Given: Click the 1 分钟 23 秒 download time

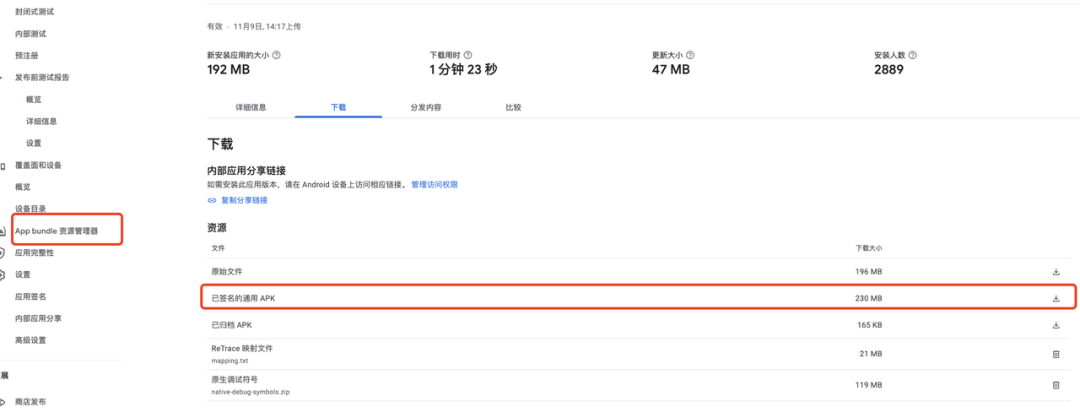Looking at the screenshot, I should pyautogui.click(x=463, y=70).
